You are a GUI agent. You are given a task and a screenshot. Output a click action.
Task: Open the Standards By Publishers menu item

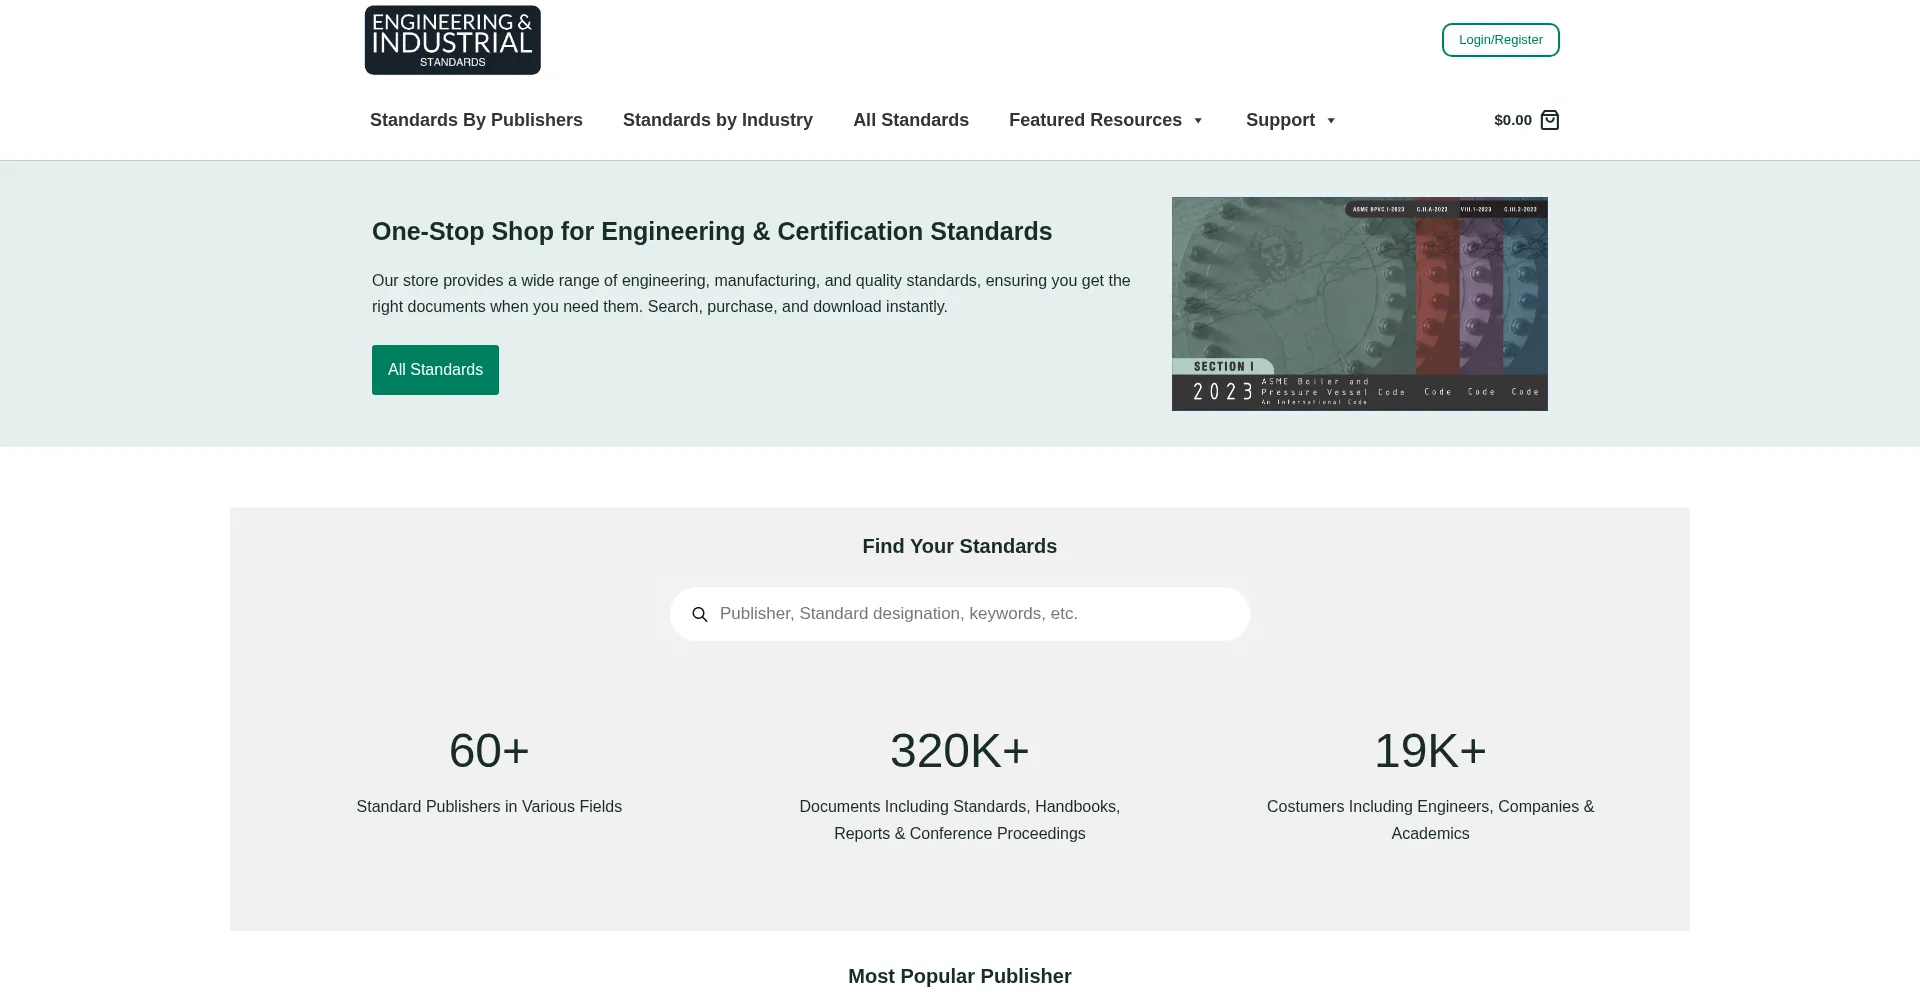click(476, 120)
